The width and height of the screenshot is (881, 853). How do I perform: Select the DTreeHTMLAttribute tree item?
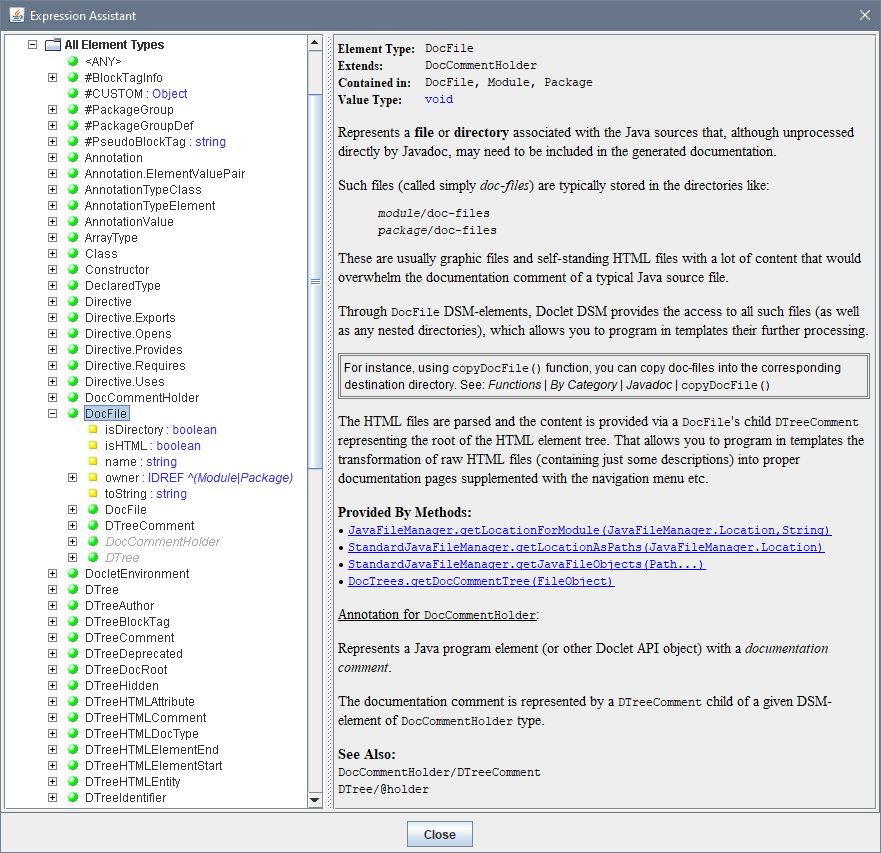tap(139, 702)
